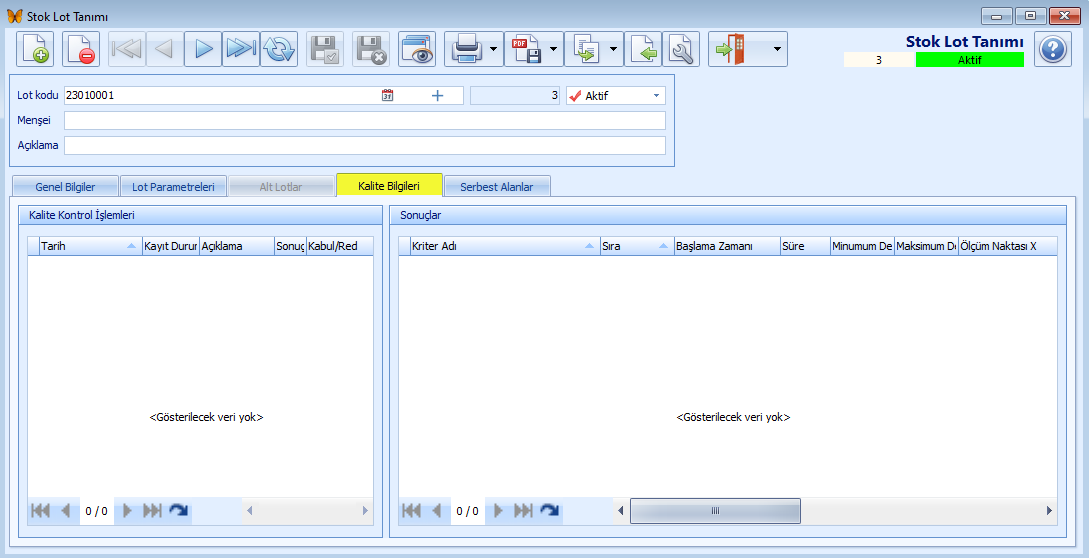
Task: Go to next record arrow in toolbar
Action: [x=203, y=49]
